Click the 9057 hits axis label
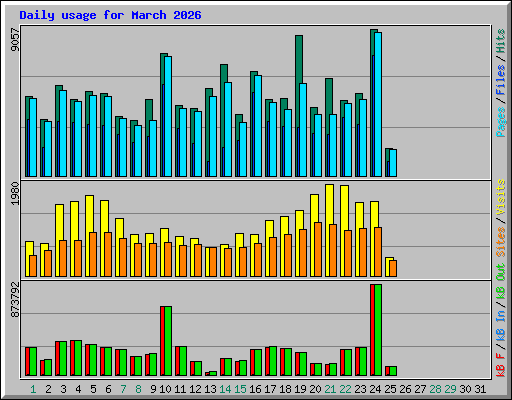Image resolution: width=512 pixels, height=400 pixels. (15, 40)
